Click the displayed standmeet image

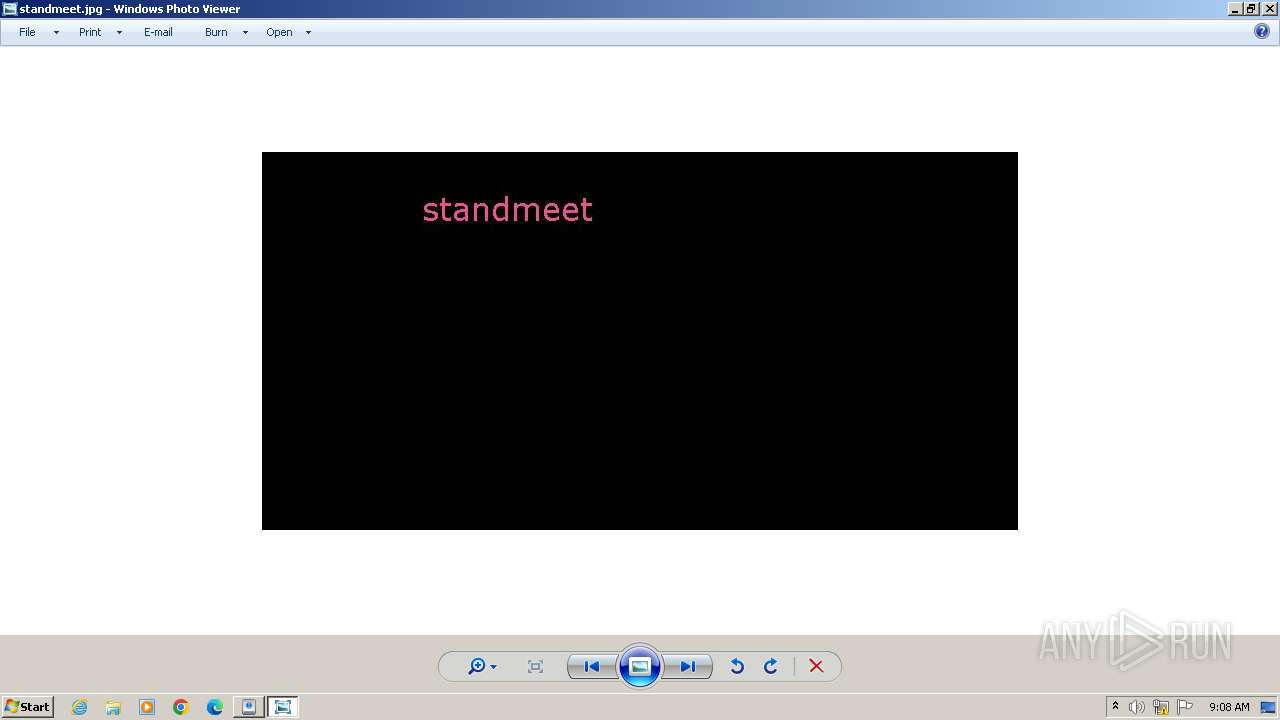pyautogui.click(x=640, y=341)
